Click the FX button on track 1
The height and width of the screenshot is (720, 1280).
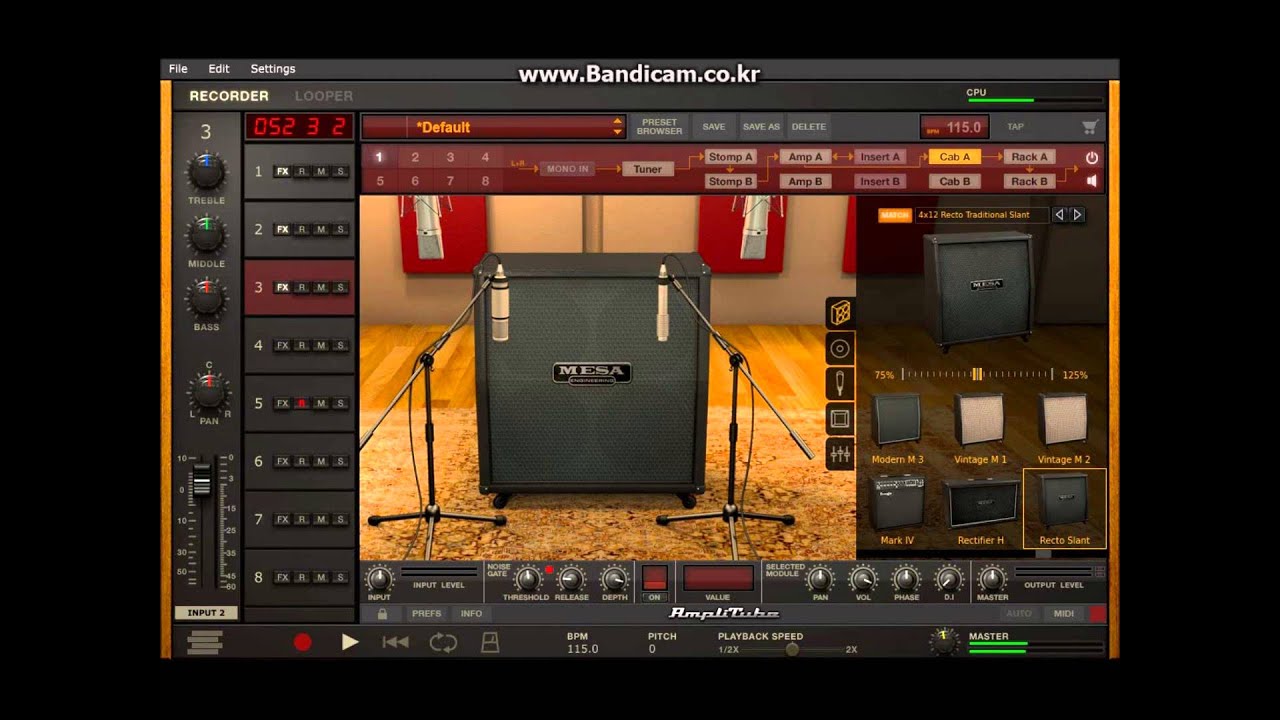coord(282,172)
